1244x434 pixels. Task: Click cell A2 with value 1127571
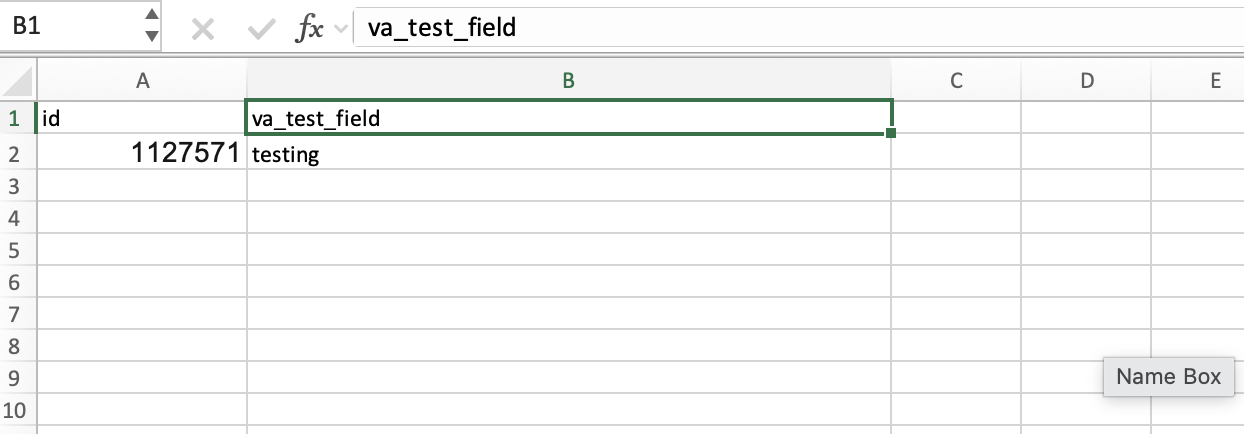coord(141,154)
